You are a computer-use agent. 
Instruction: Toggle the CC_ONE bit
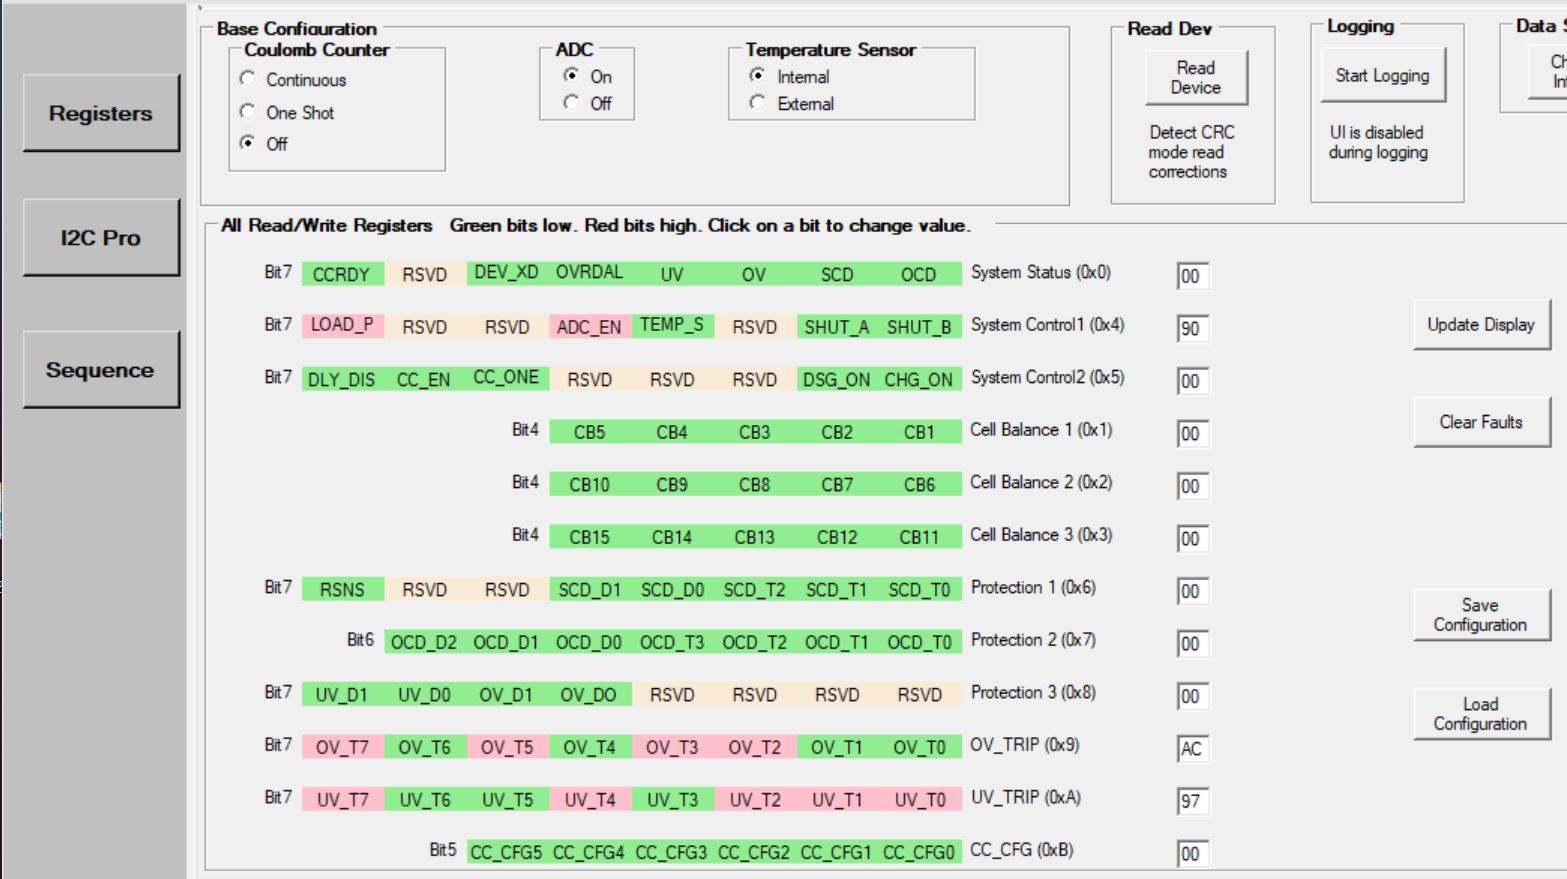pos(507,378)
